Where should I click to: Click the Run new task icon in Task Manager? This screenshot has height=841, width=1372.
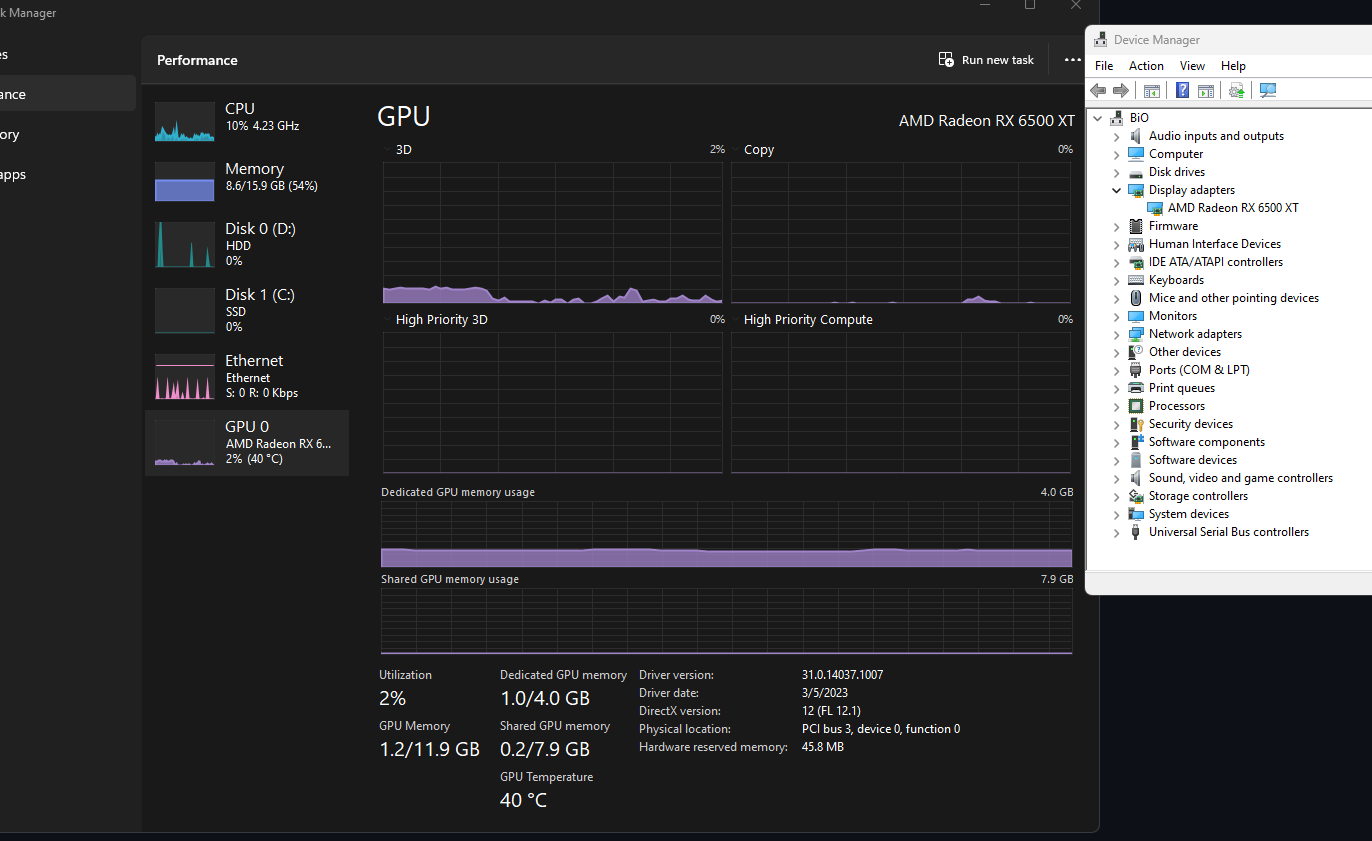pos(945,59)
